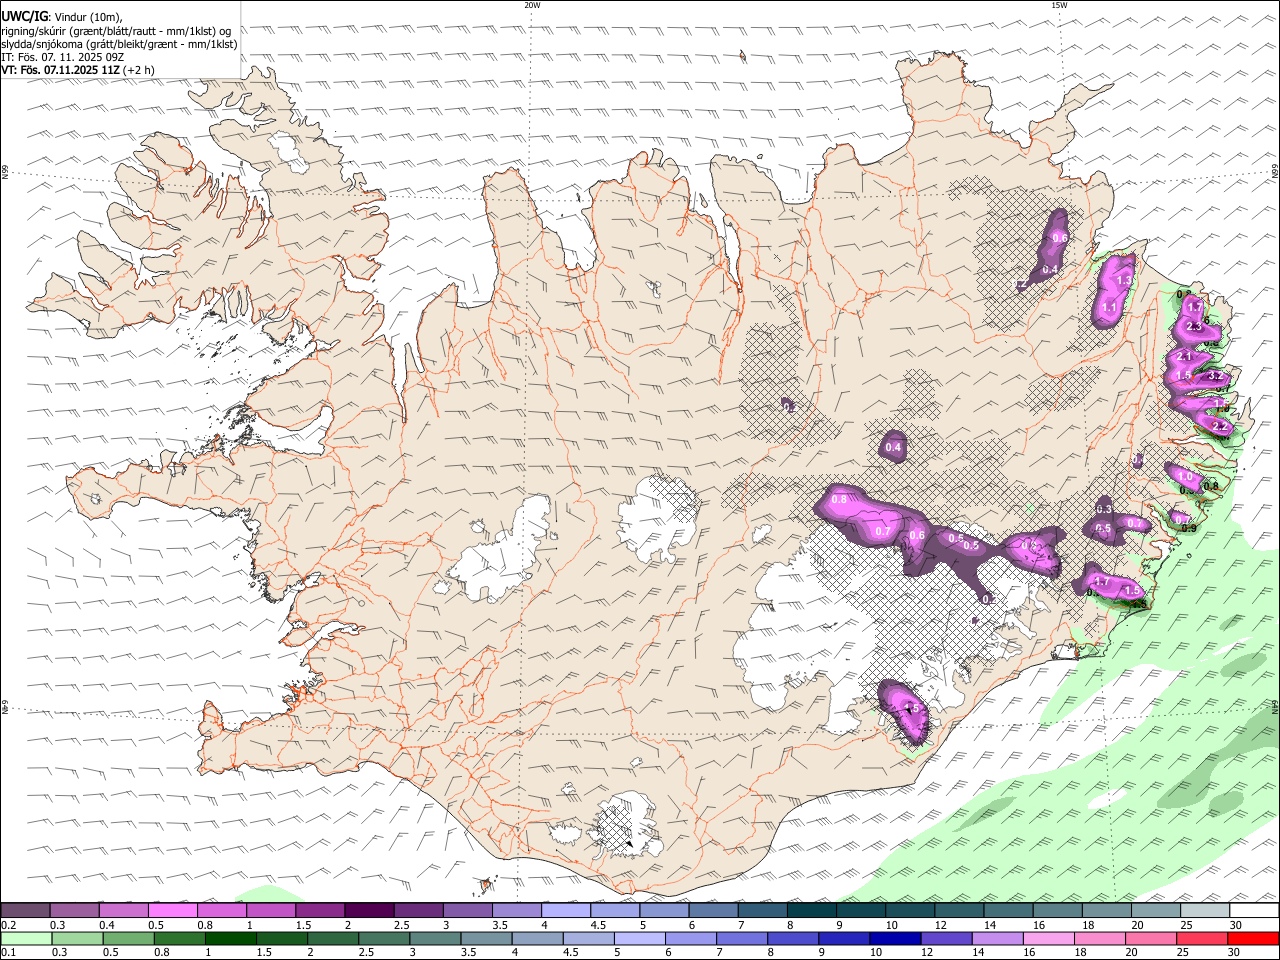The height and width of the screenshot is (960, 1280).
Task: Pick the upper scale swatch between 4 and 4.5
Action: coord(566,911)
